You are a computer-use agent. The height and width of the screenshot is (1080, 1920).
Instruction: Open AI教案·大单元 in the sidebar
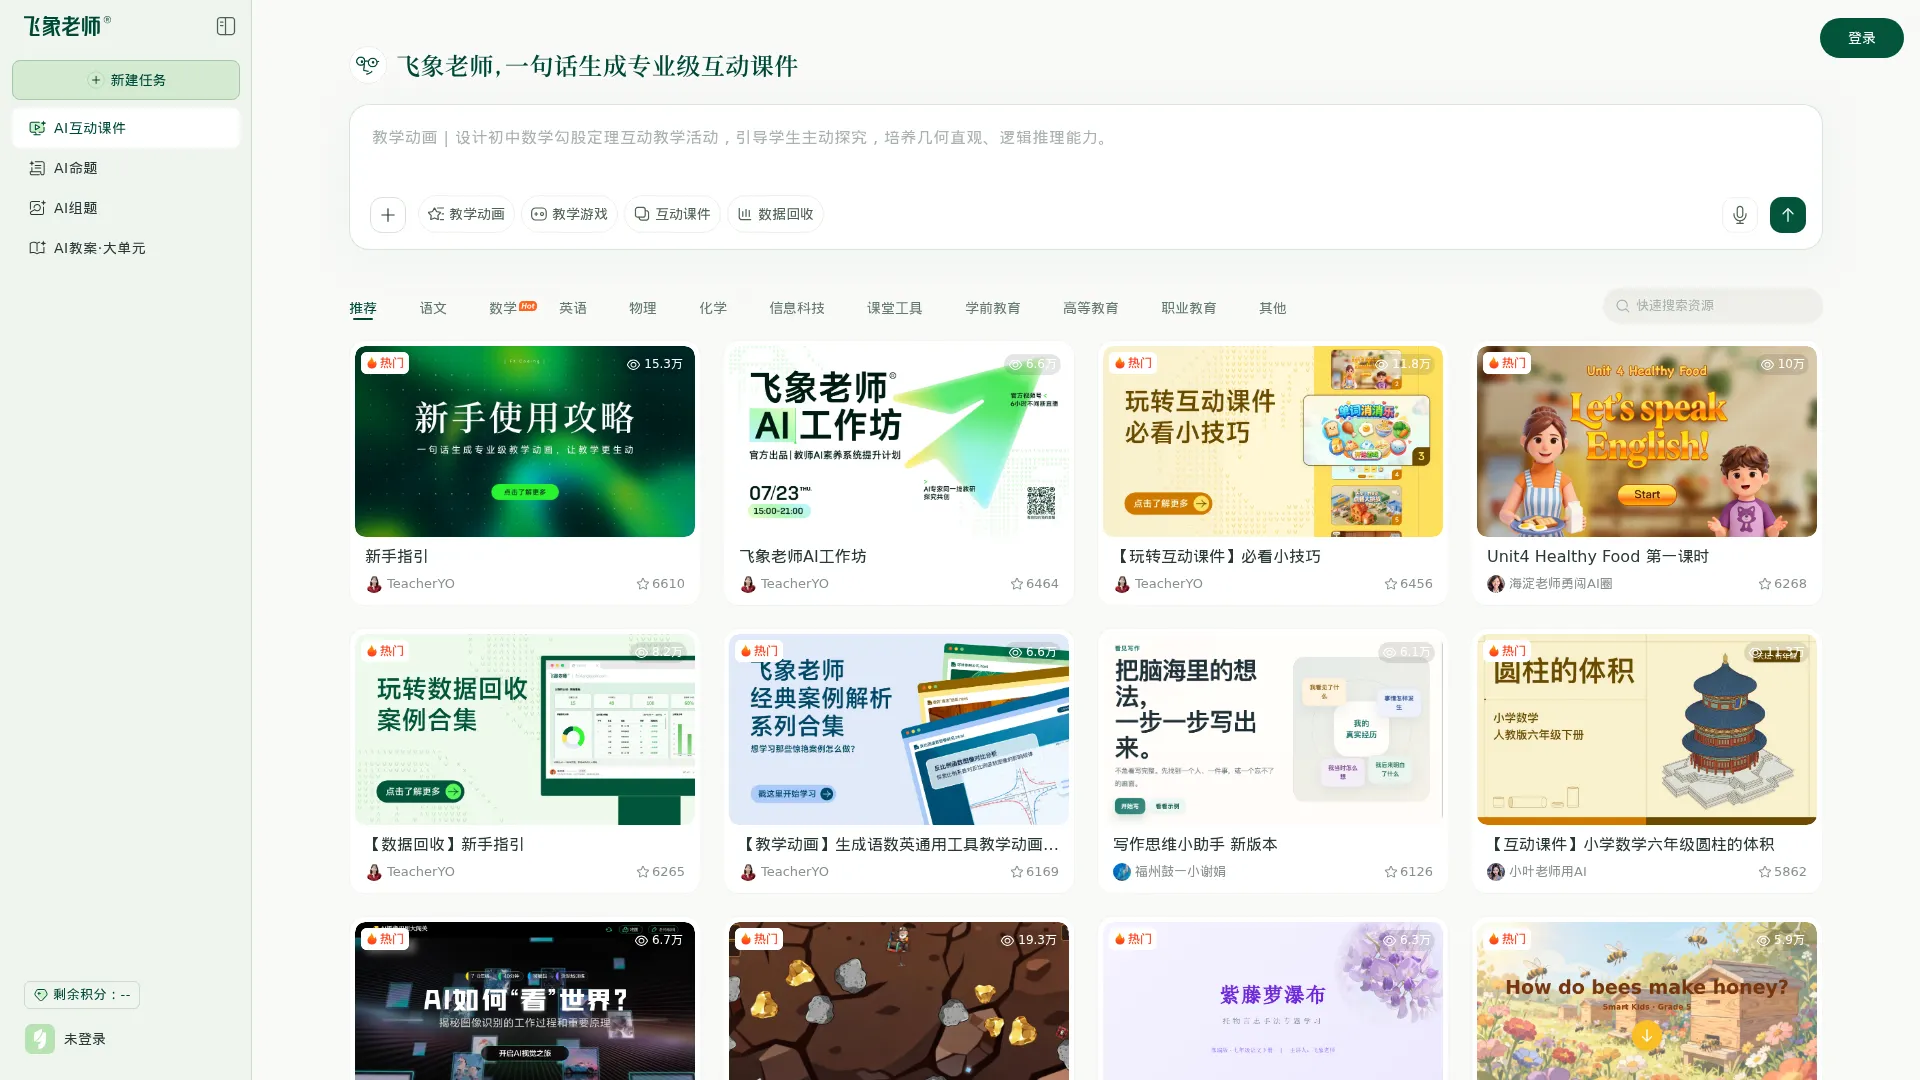(x=126, y=248)
